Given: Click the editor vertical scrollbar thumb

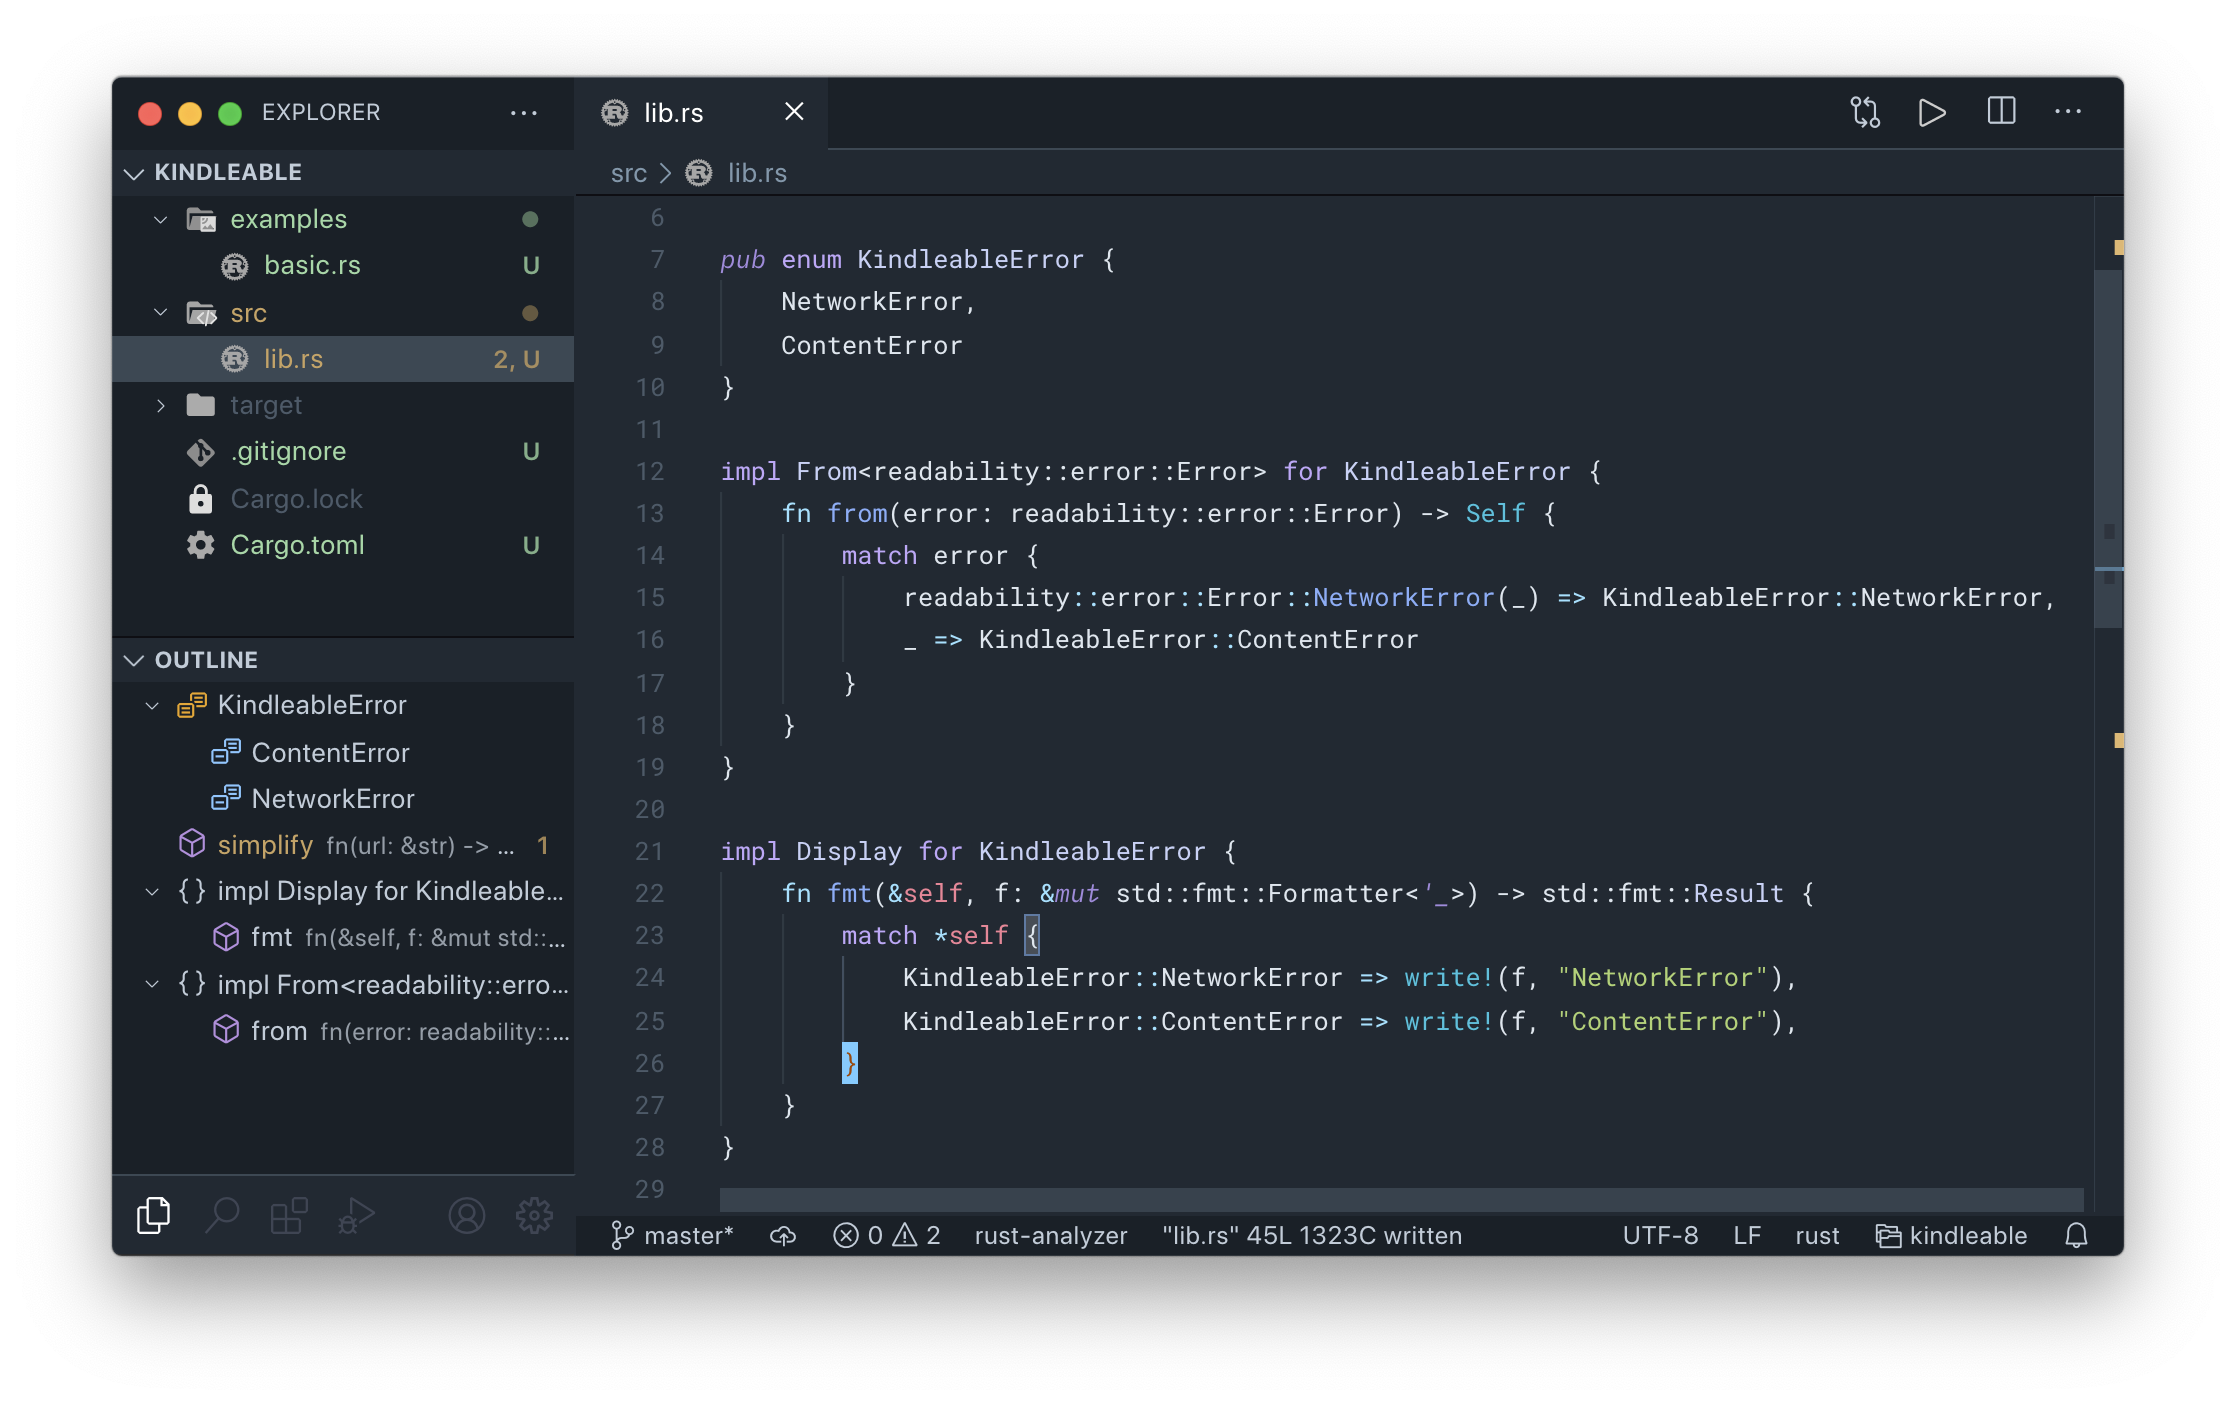Looking at the screenshot, I should coord(2108,448).
